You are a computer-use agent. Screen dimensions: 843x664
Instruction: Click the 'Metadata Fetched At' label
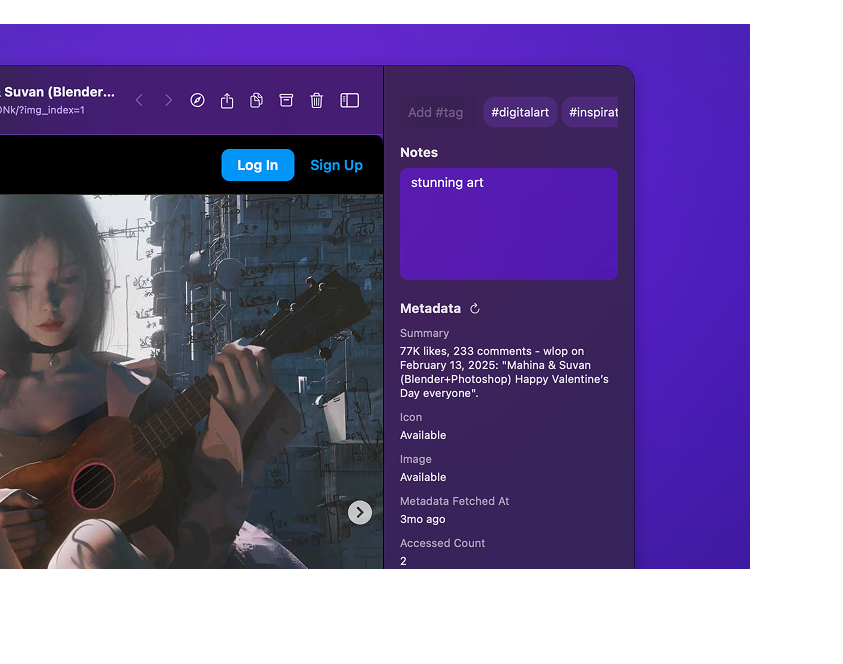pos(454,501)
